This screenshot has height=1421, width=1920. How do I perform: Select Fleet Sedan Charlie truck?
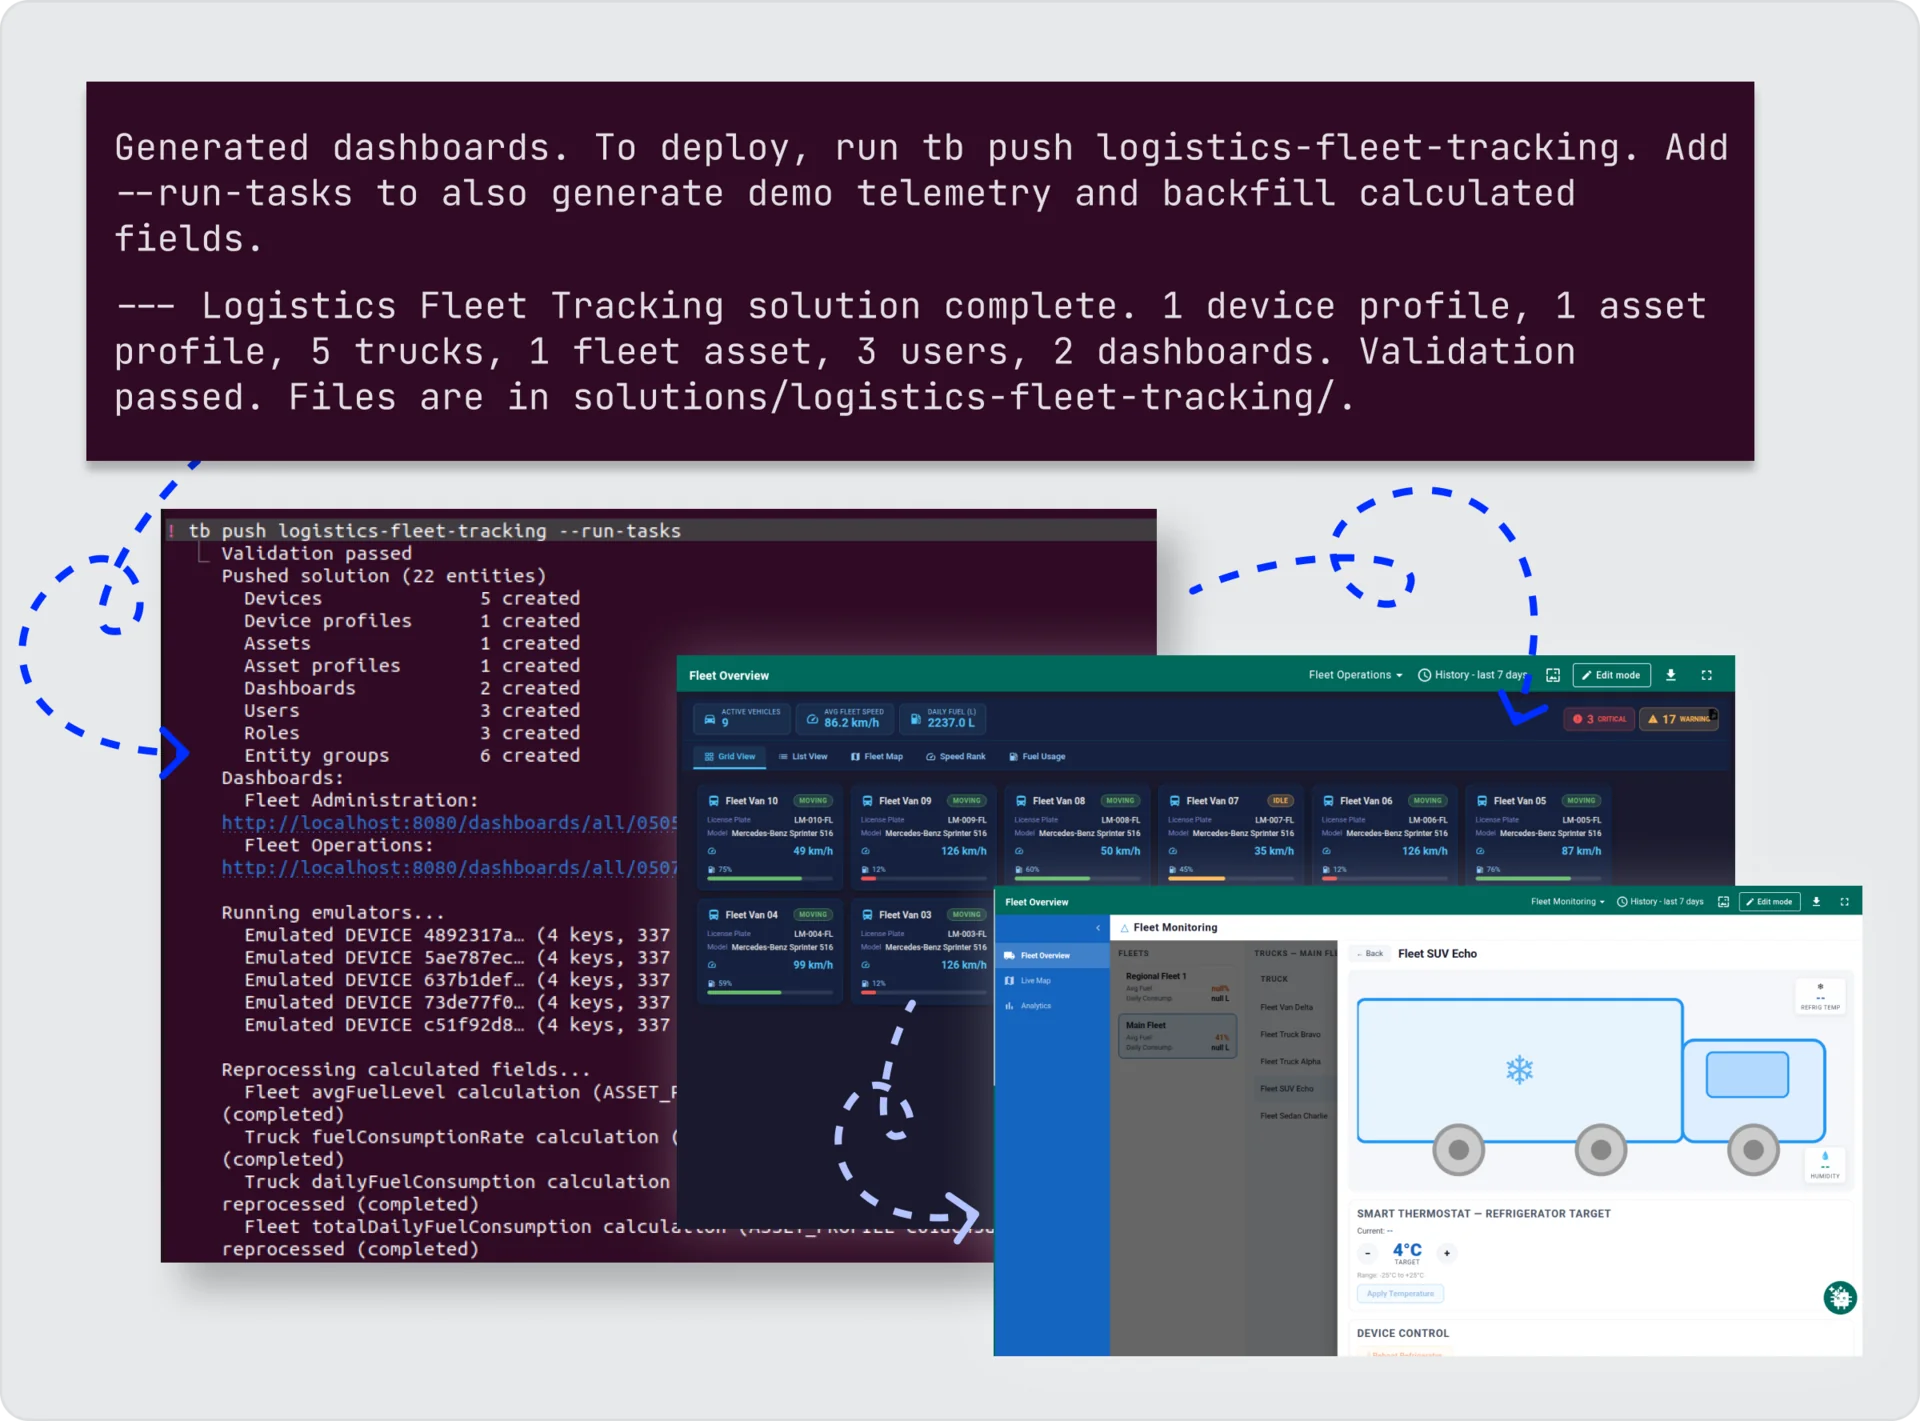pyautogui.click(x=1294, y=1116)
